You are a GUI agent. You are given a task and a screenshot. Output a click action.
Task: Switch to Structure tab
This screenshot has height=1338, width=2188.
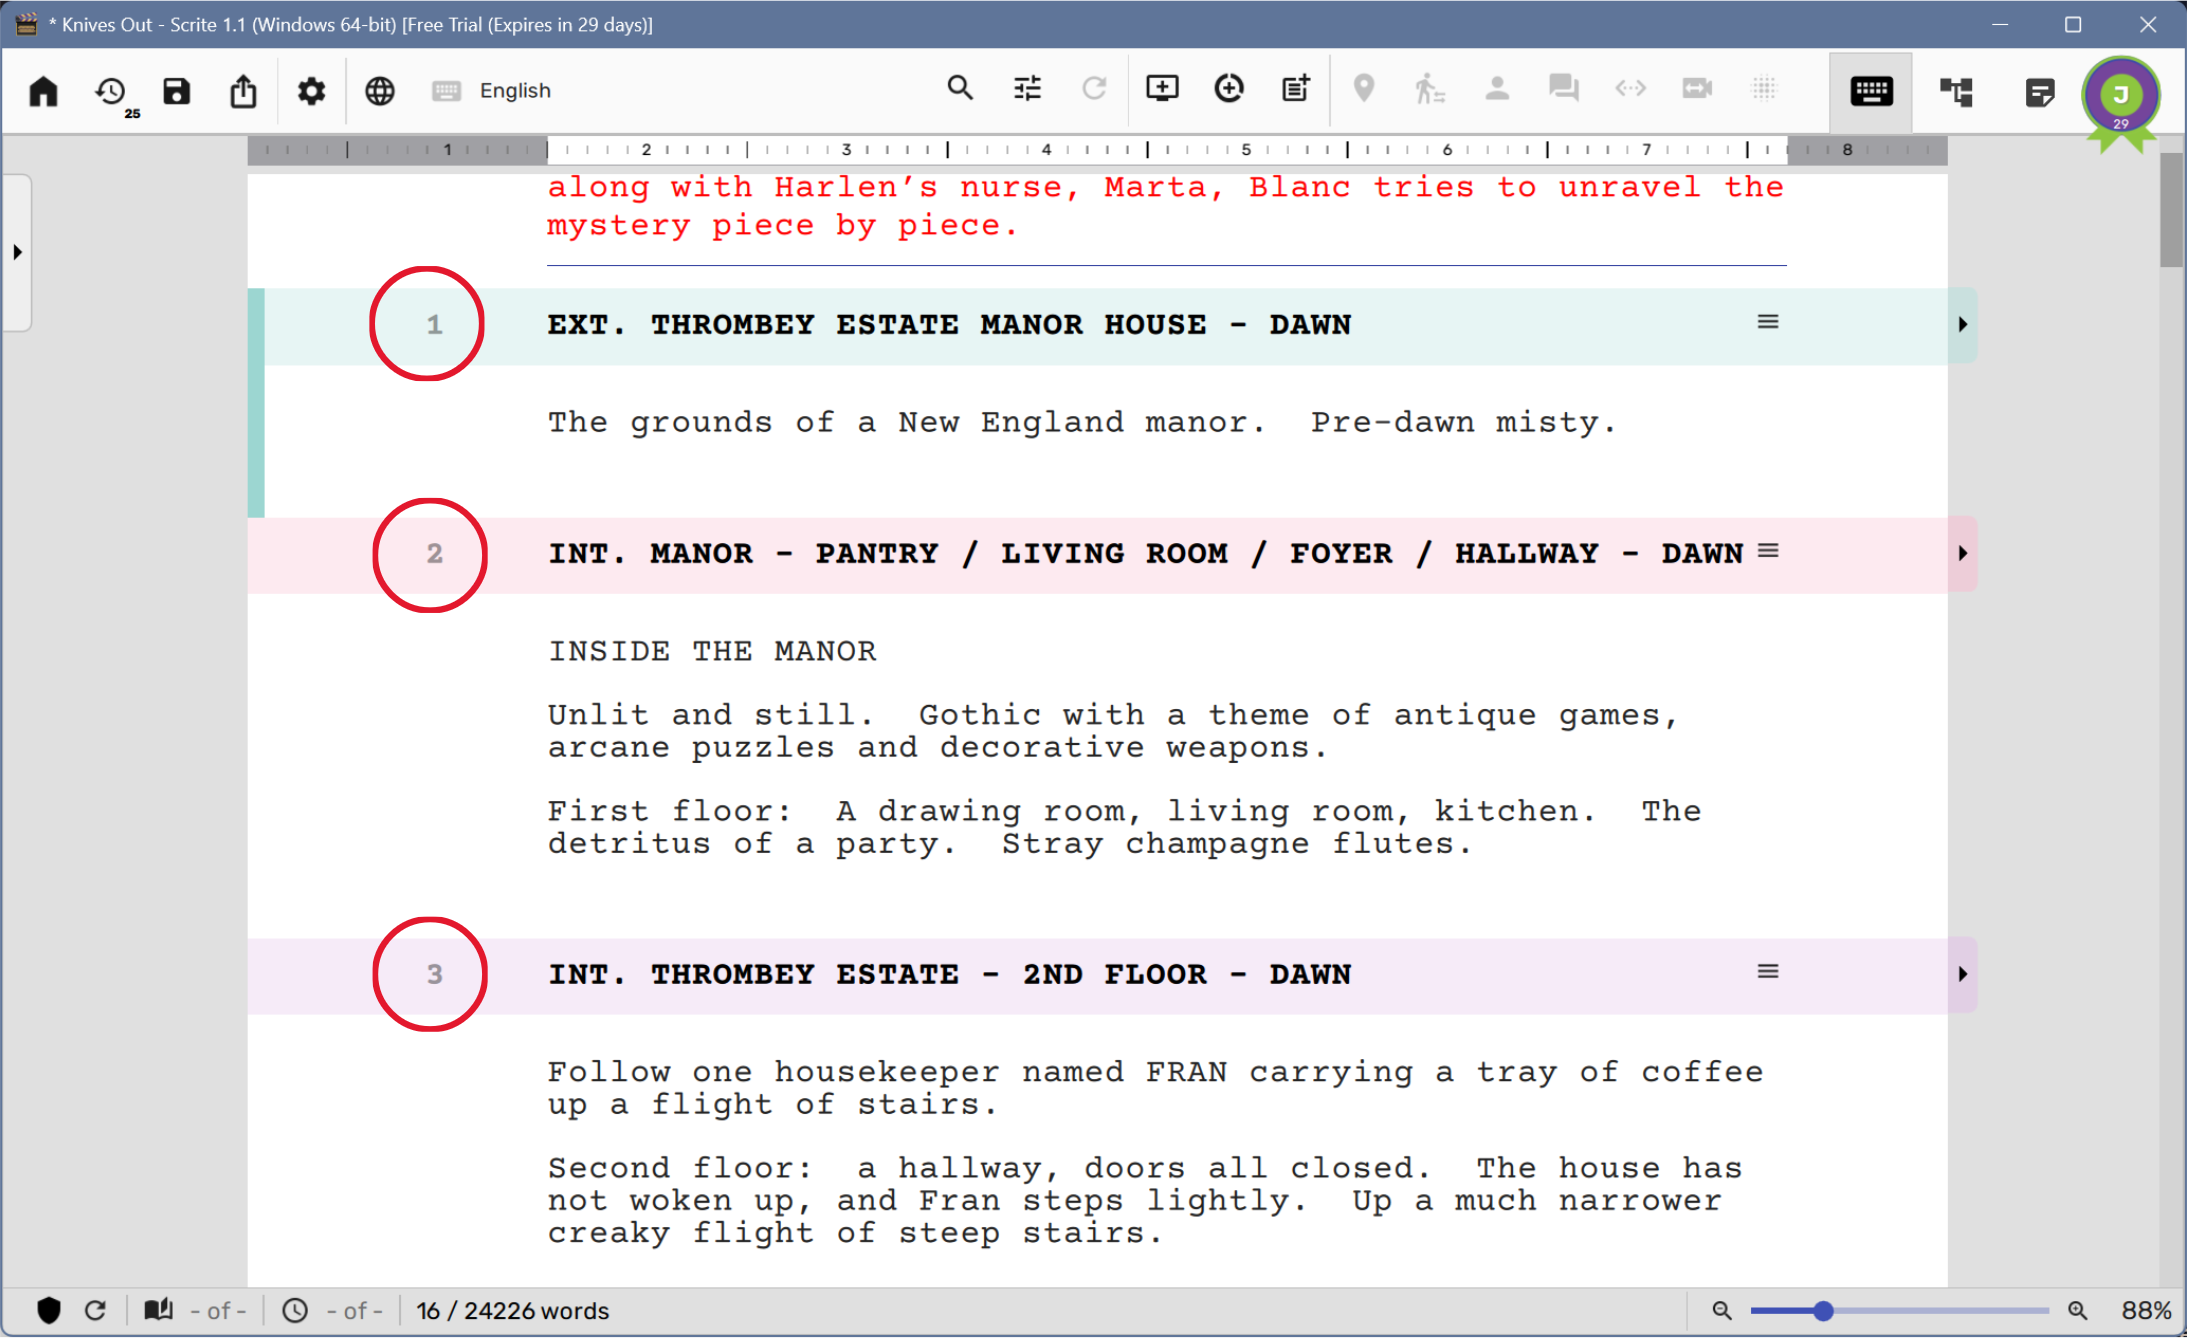[x=1956, y=92]
